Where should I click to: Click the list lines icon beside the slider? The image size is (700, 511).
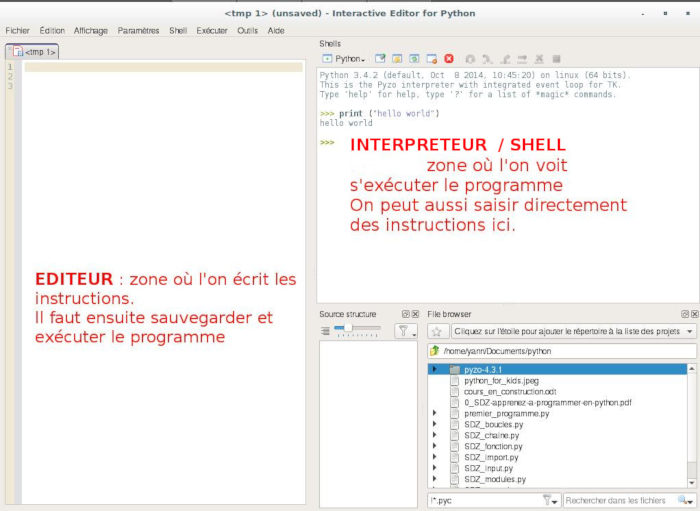(325, 331)
